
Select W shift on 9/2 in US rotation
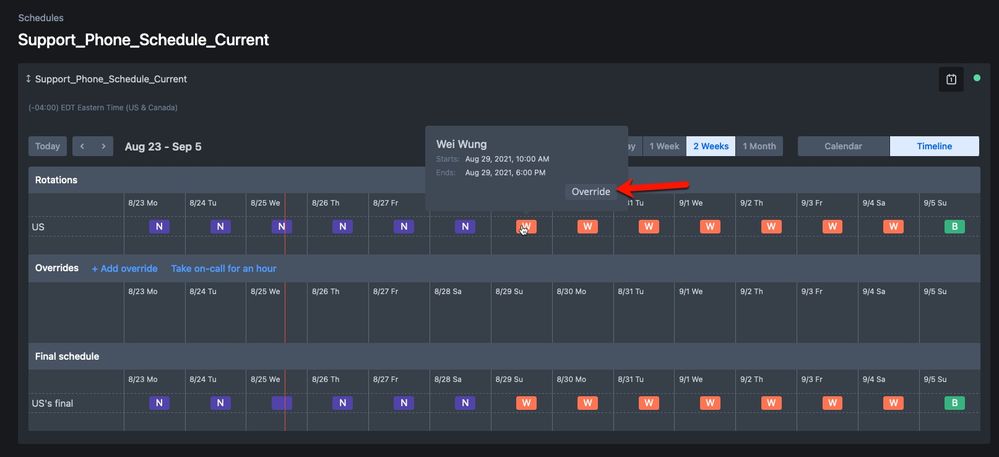771,226
